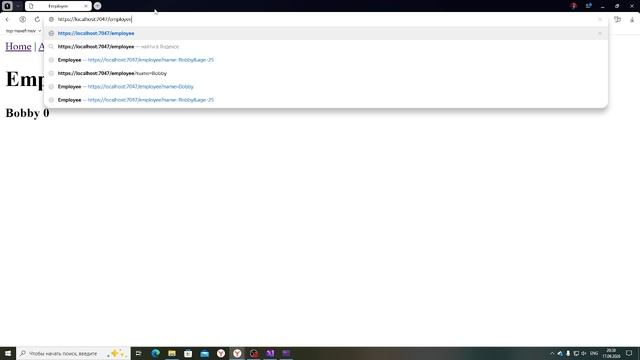Viewport: 640px width, 360px height.
Task: Launch Microsoft Edge from the taskbar
Action: point(156,353)
